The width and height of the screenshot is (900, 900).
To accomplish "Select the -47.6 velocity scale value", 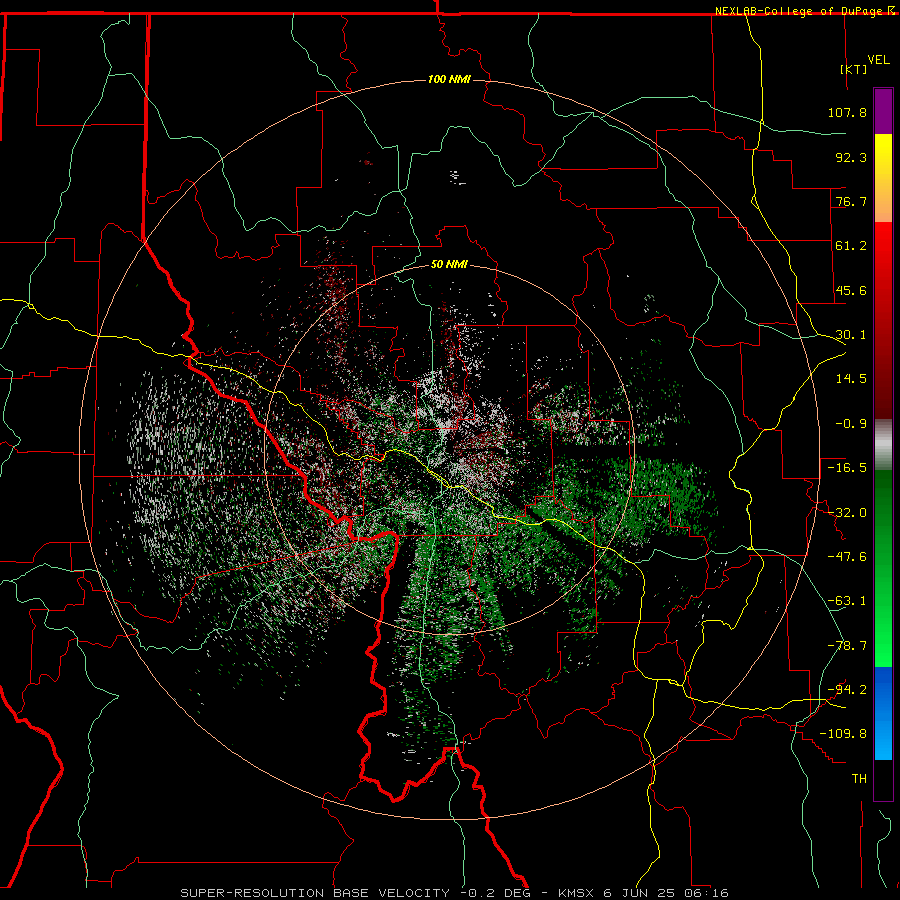I will [847, 557].
